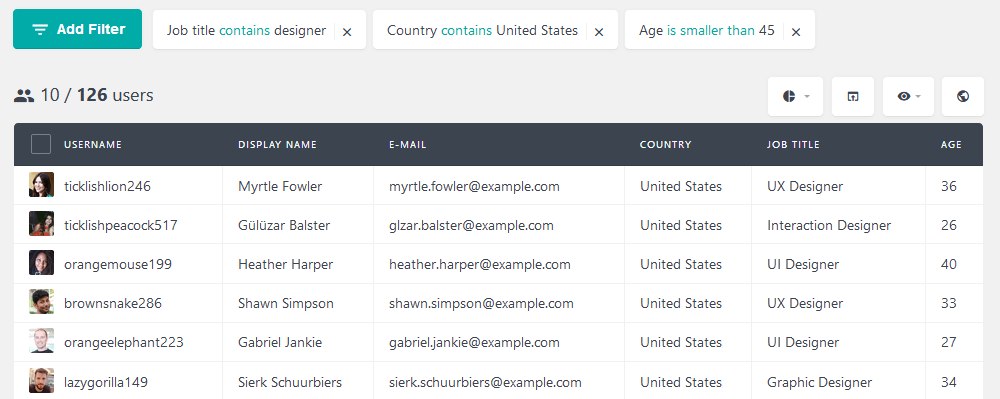
Task: Remove the Age is smaller than 45 filter
Action: pos(796,32)
